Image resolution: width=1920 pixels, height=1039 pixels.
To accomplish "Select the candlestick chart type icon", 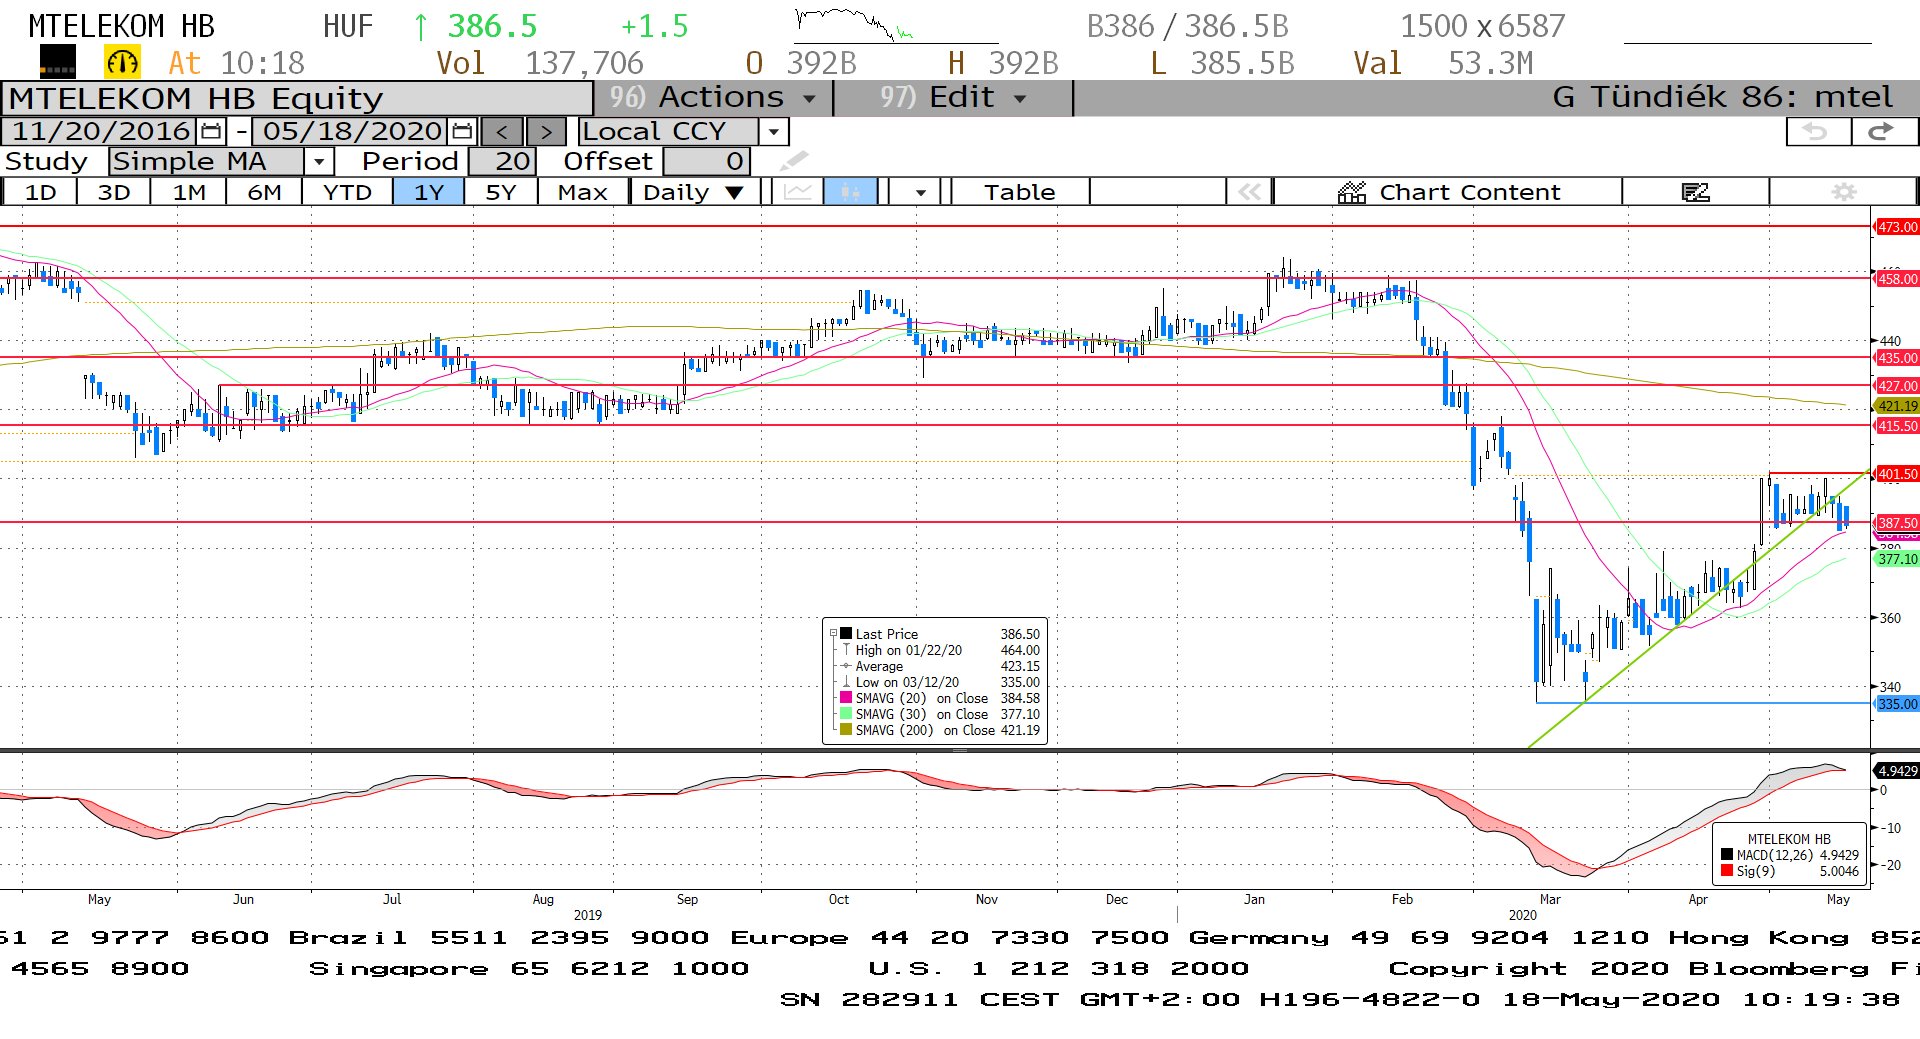I will pos(850,192).
